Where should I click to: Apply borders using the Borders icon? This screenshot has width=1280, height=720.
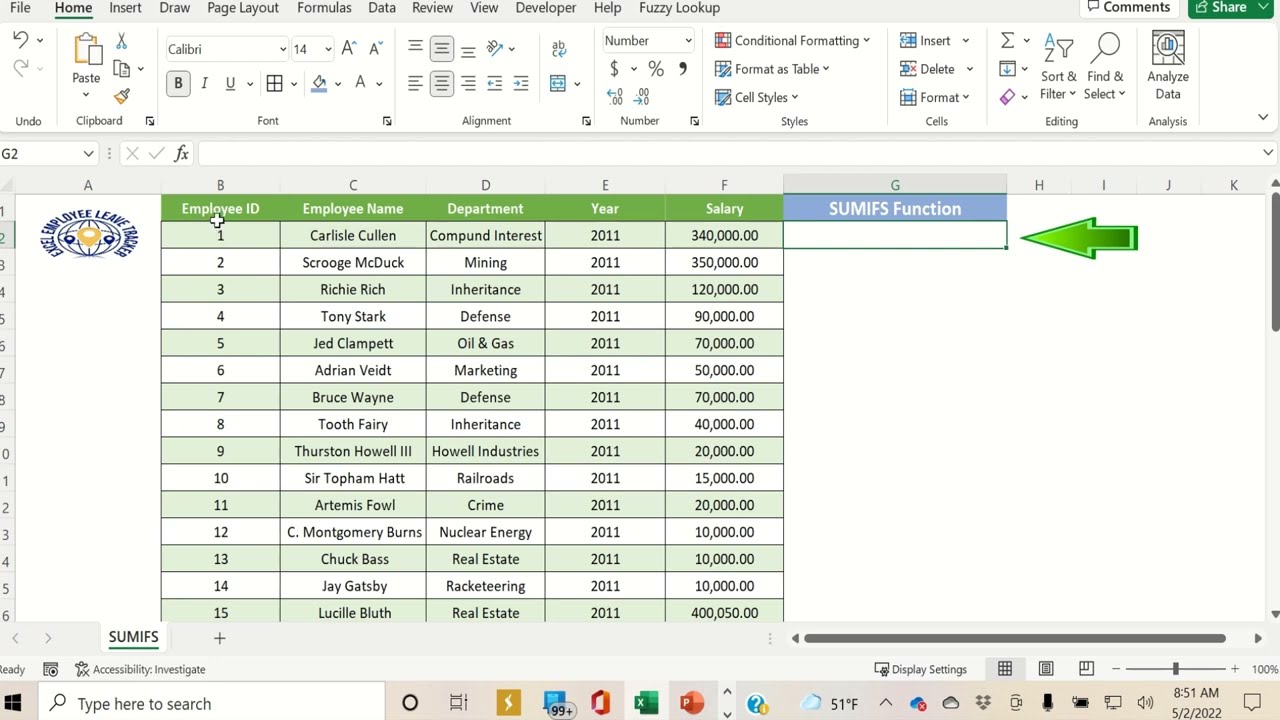tap(274, 84)
